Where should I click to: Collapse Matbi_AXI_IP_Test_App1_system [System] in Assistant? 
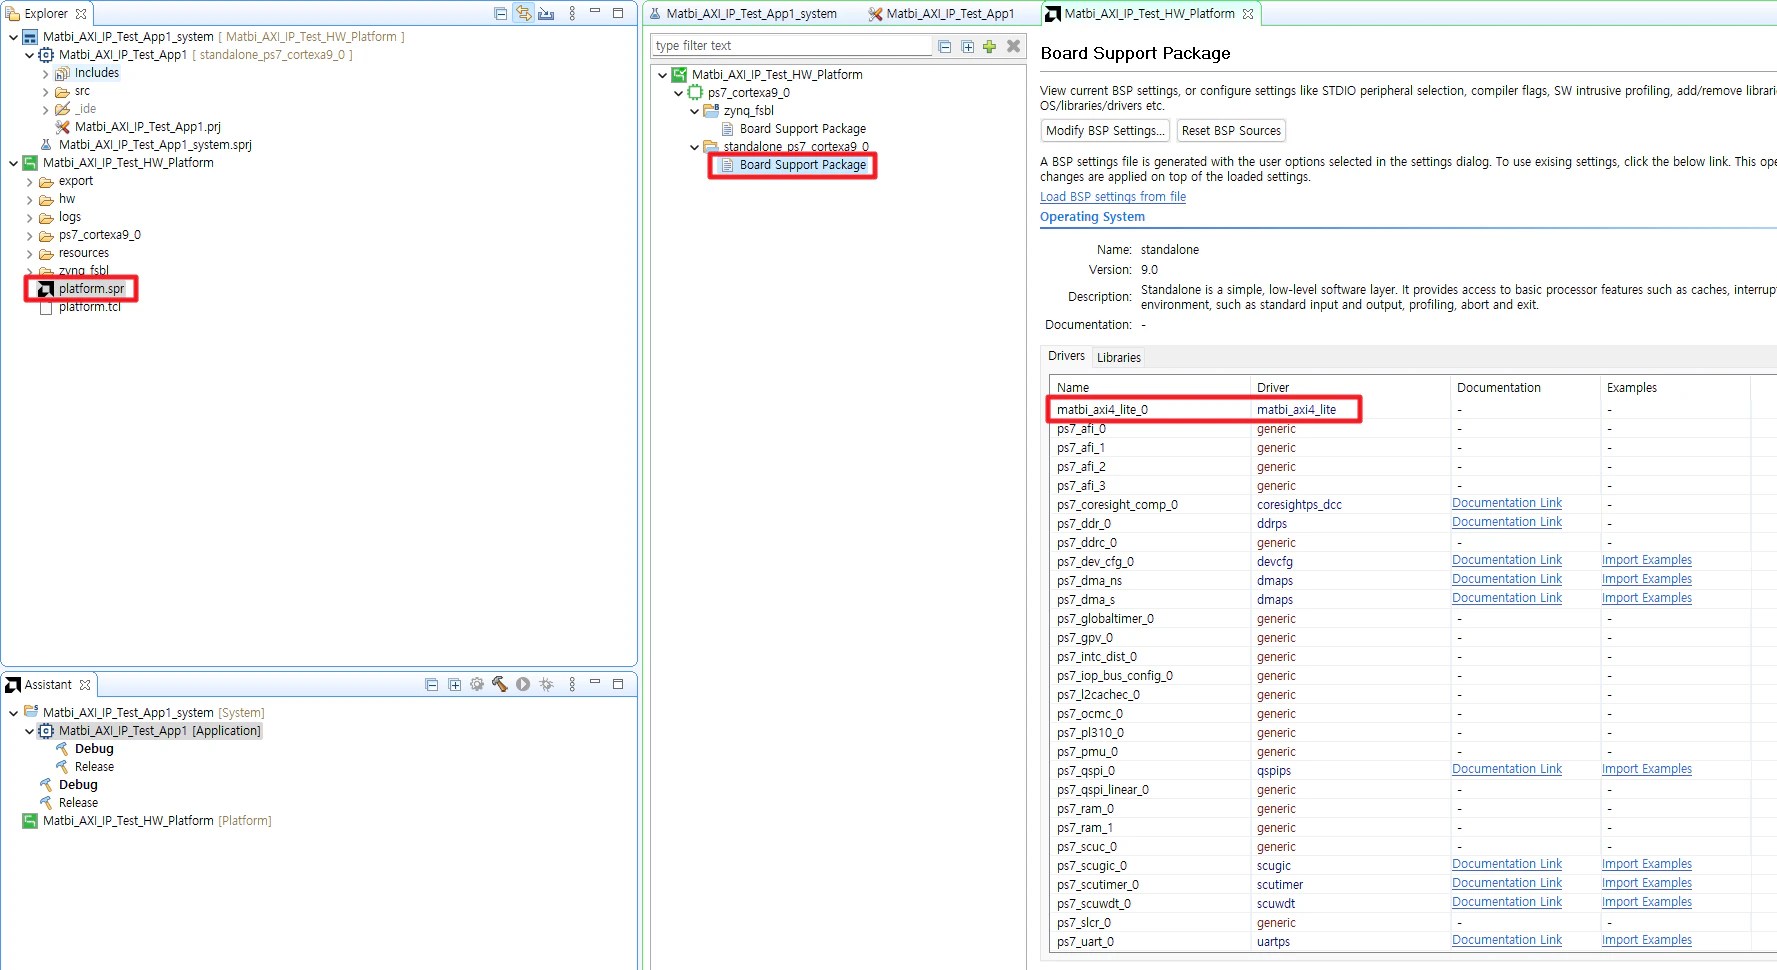click(13, 713)
